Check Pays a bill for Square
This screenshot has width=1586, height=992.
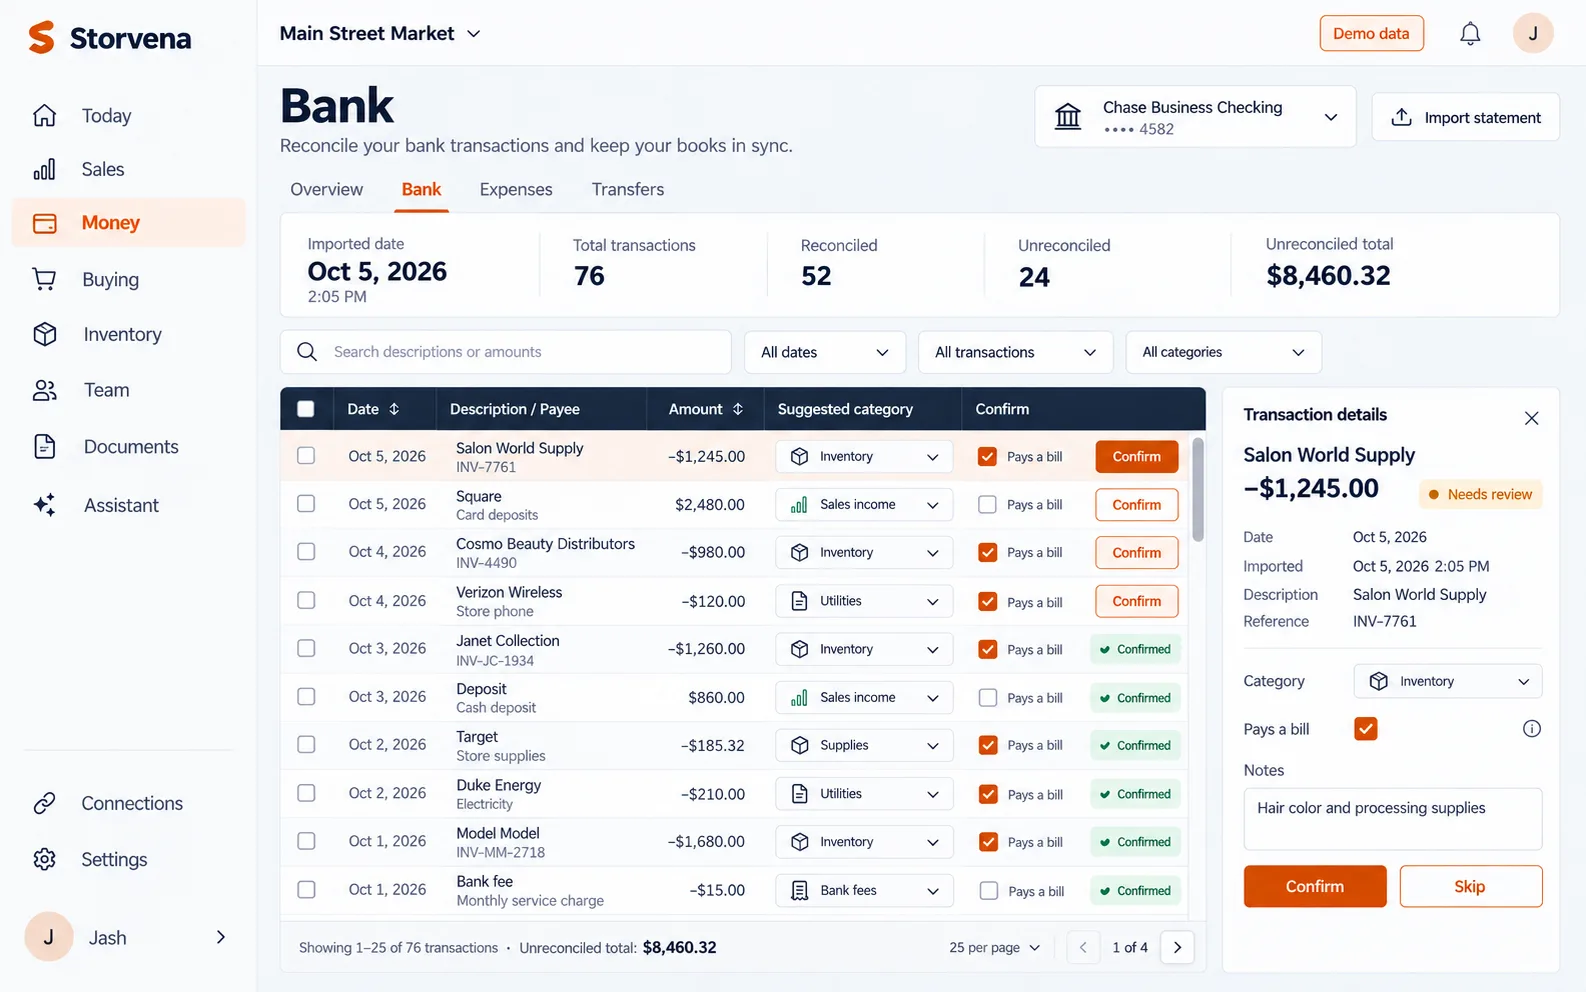[987, 505]
